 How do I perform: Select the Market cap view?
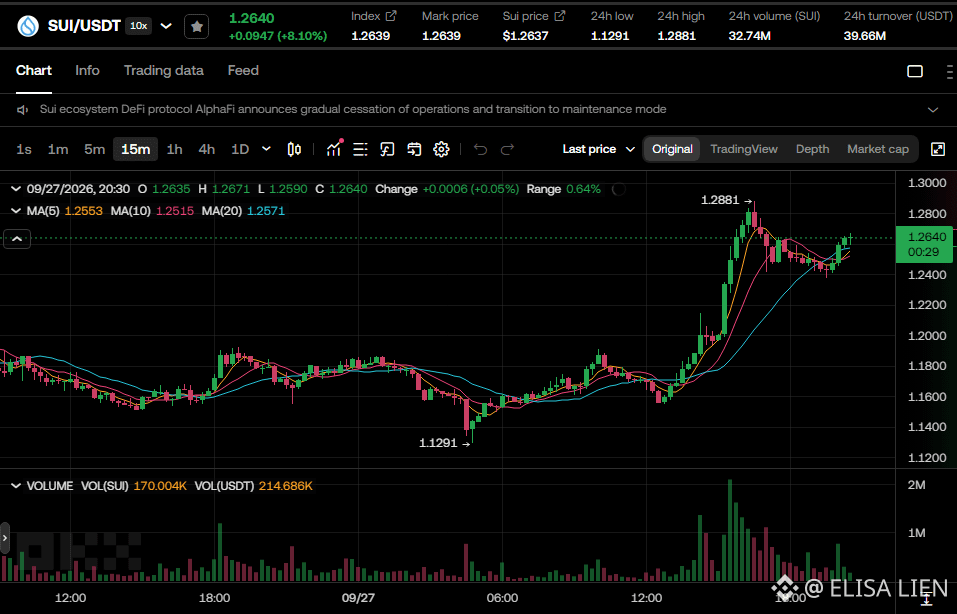click(878, 150)
